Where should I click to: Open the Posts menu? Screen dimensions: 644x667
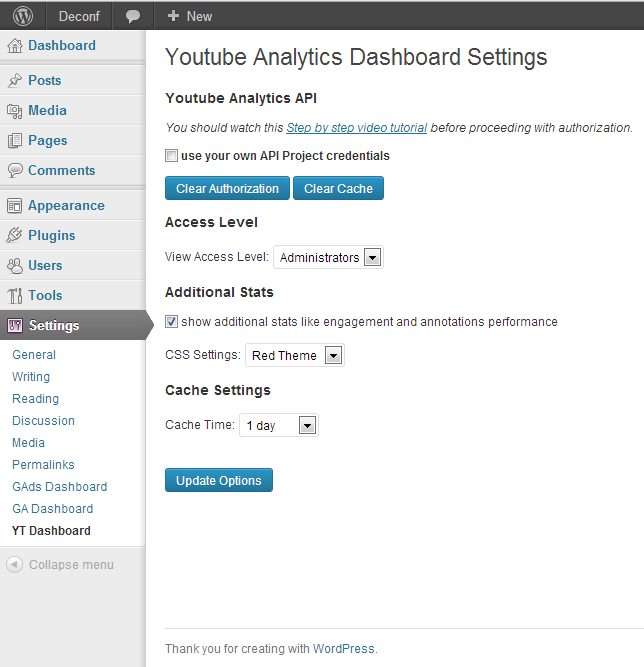tap(45, 80)
